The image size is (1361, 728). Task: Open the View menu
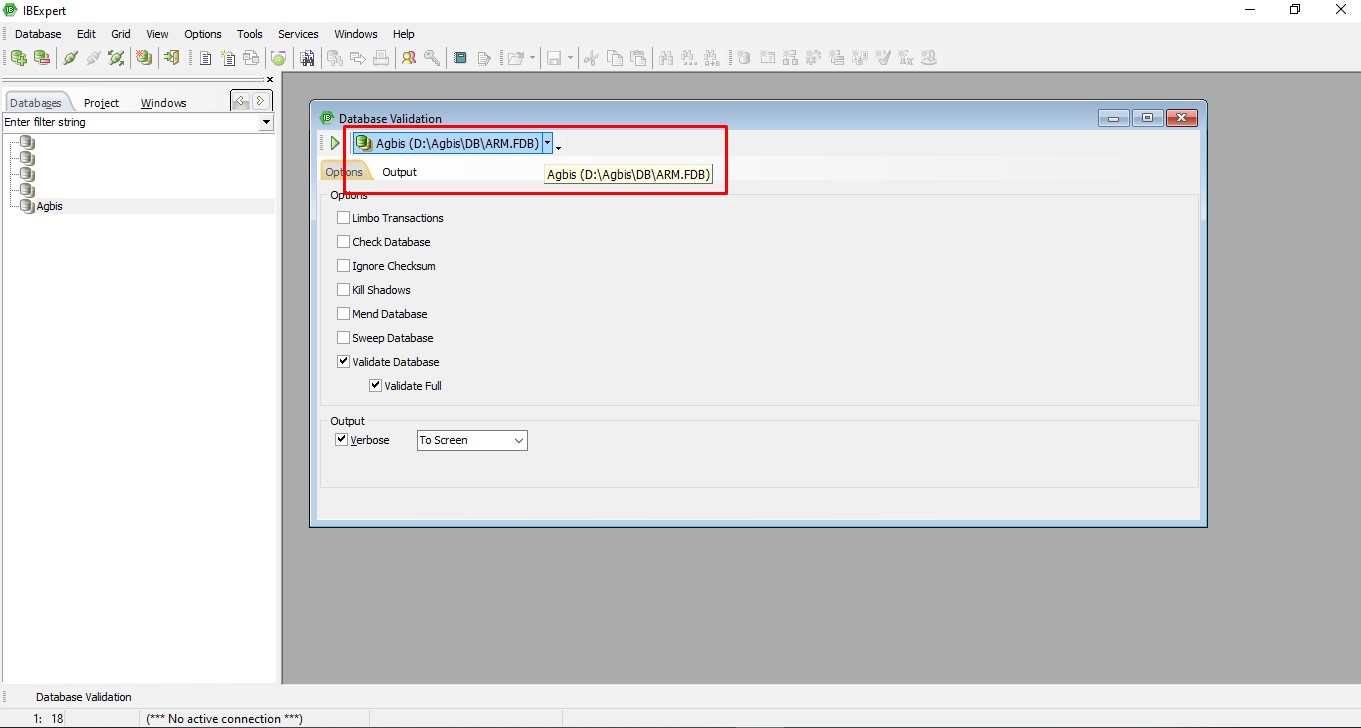coord(157,34)
